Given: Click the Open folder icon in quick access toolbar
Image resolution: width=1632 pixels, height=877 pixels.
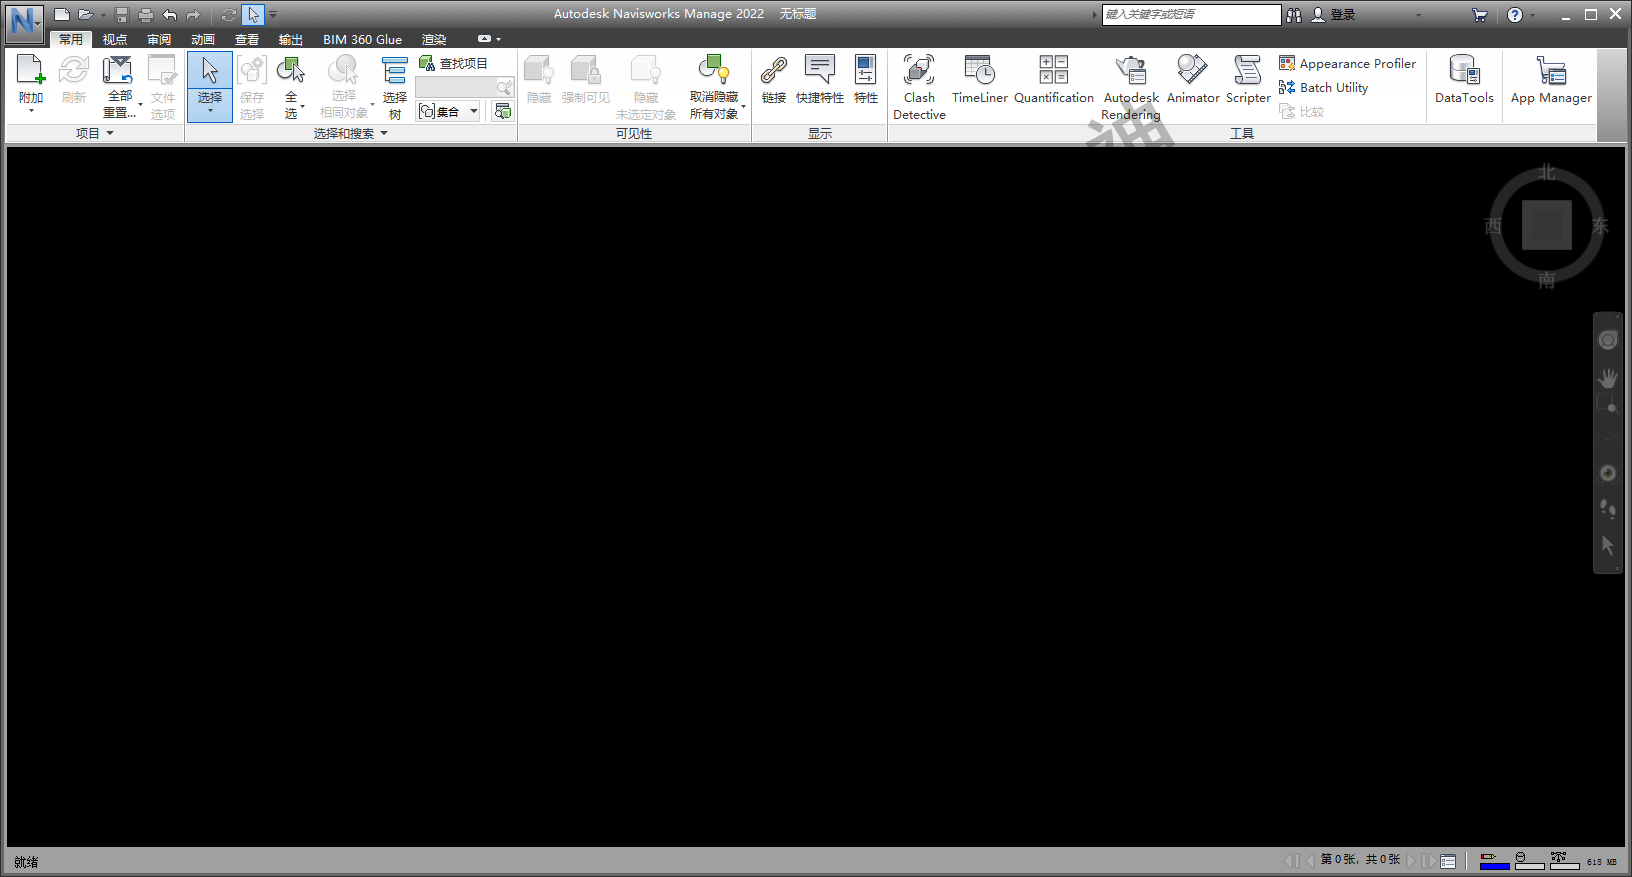Looking at the screenshot, I should click(x=86, y=15).
